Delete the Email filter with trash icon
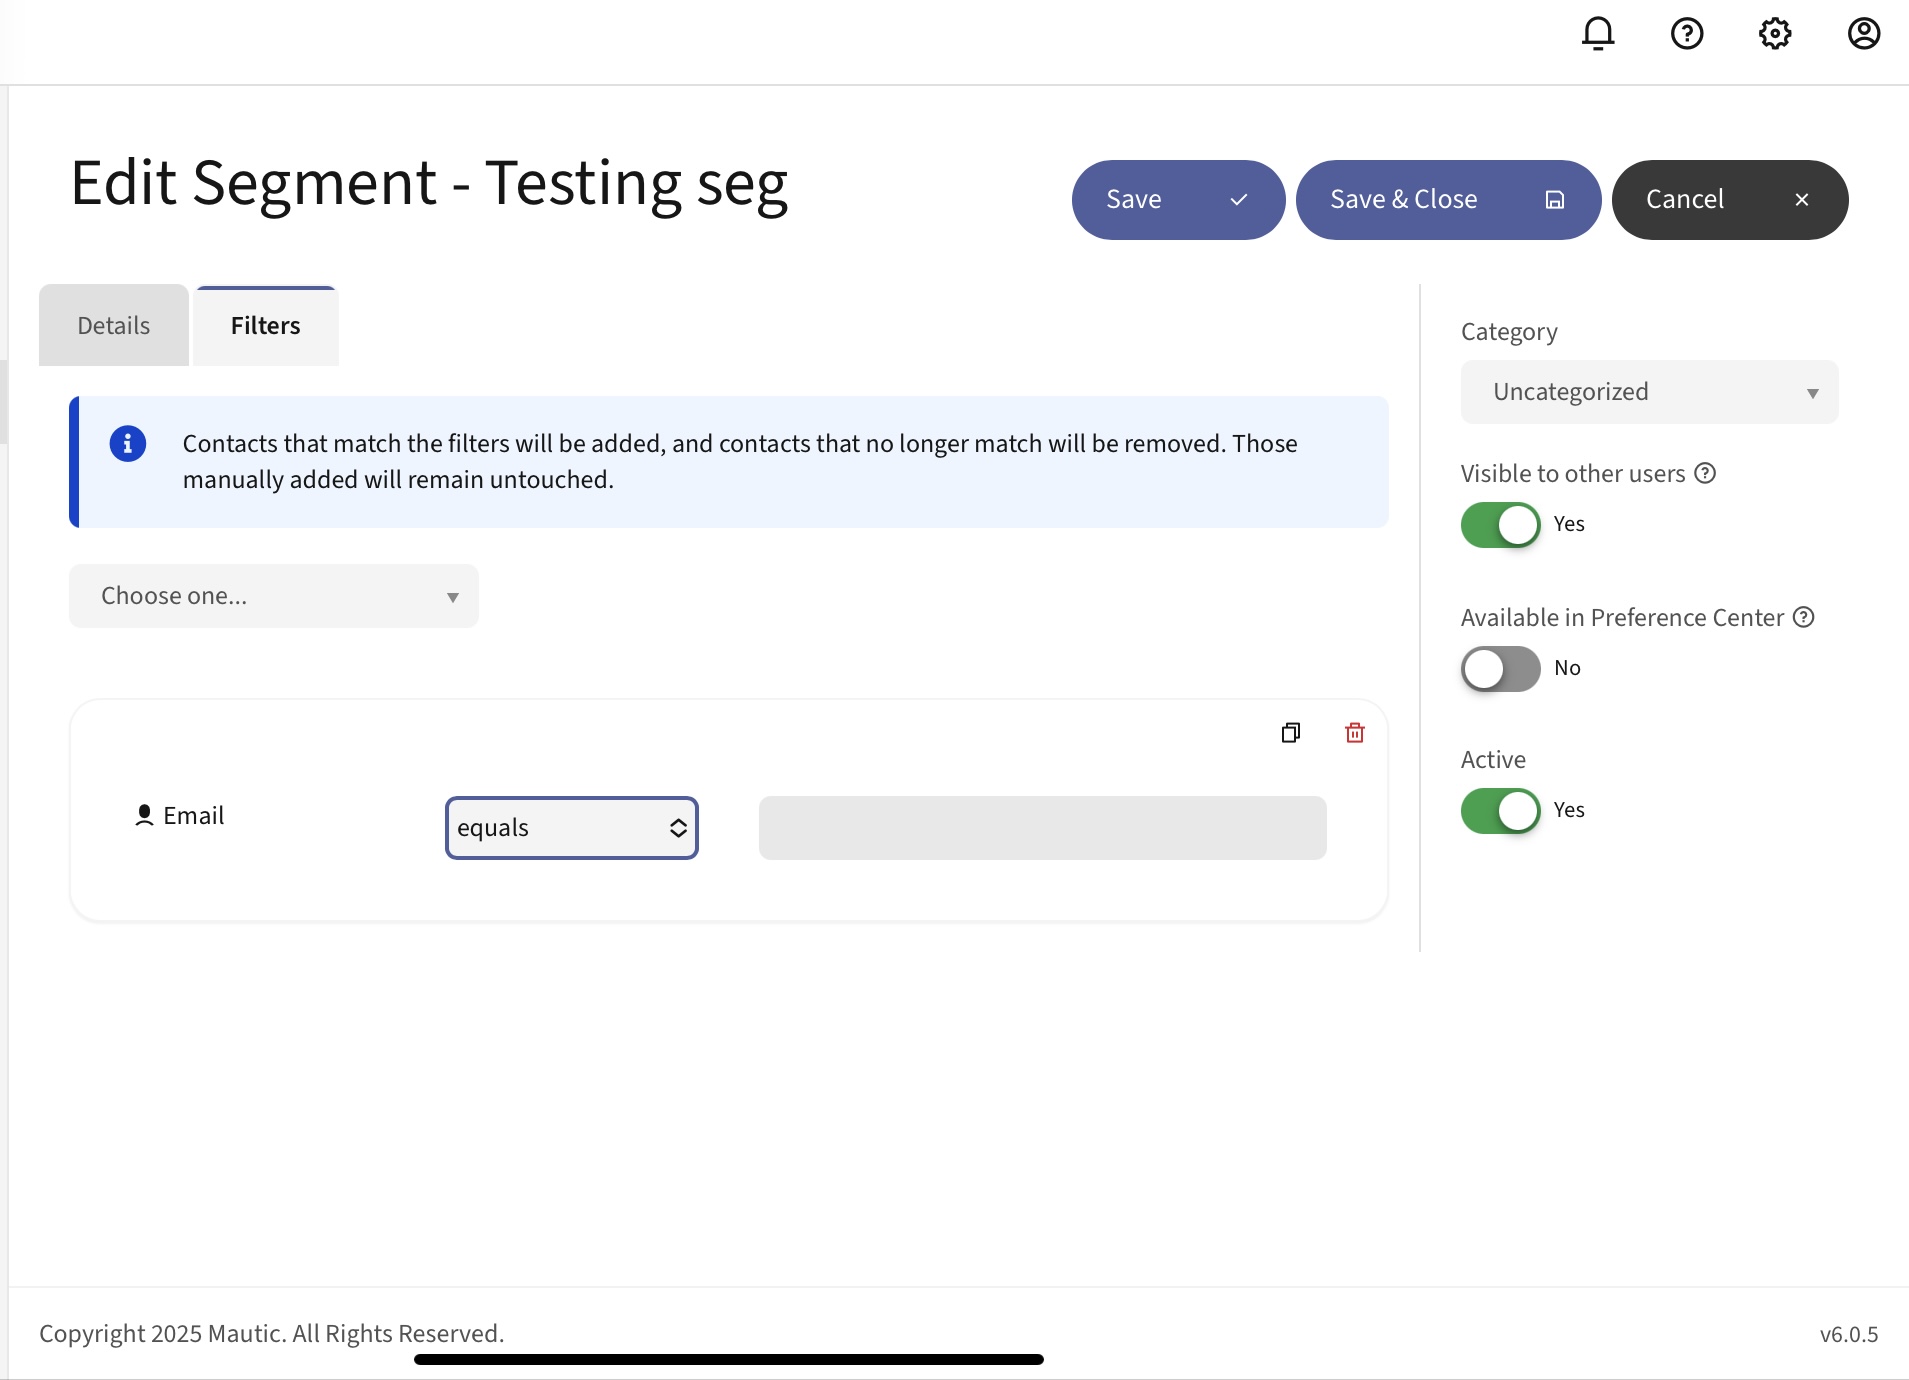The height and width of the screenshot is (1380, 1909). point(1355,733)
